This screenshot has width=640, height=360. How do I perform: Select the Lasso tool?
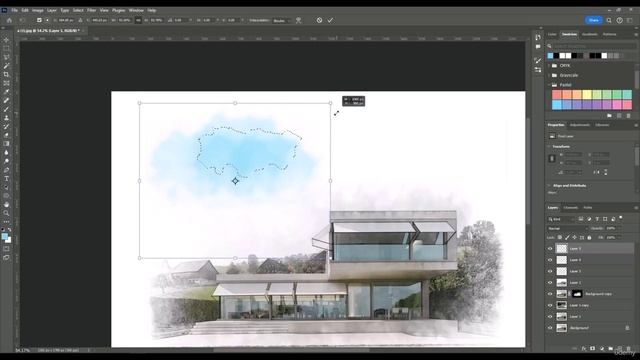tap(6, 57)
